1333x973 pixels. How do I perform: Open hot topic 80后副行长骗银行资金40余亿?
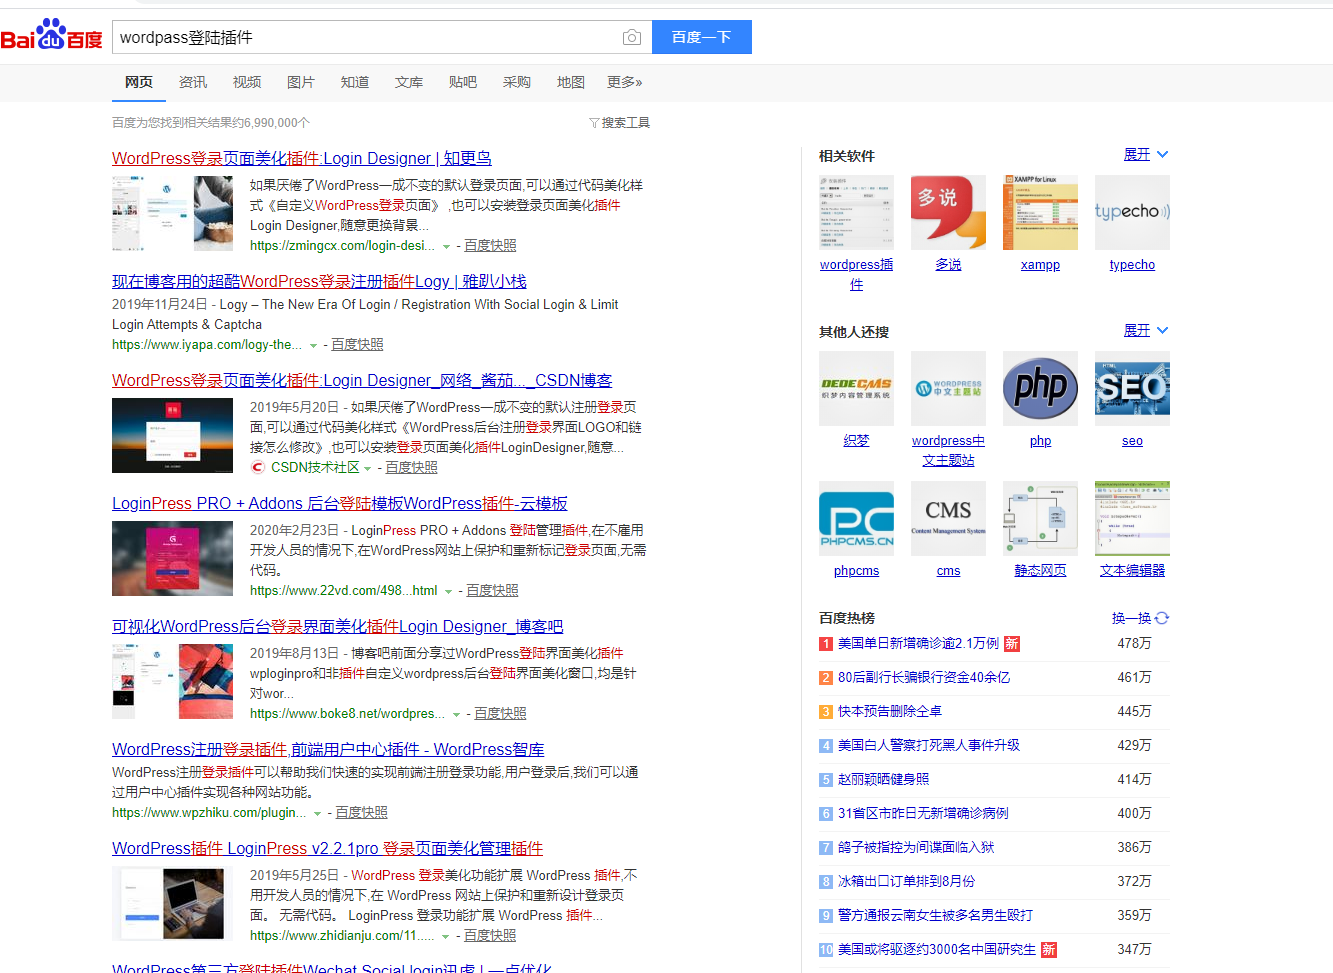coord(924,677)
